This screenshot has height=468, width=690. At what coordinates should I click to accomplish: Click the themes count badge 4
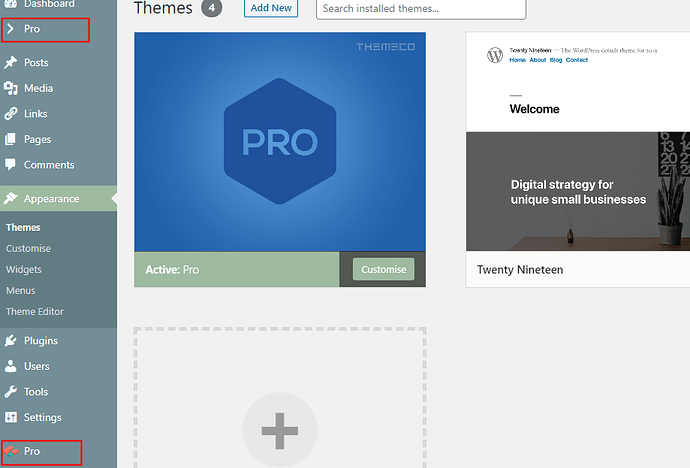click(x=212, y=7)
